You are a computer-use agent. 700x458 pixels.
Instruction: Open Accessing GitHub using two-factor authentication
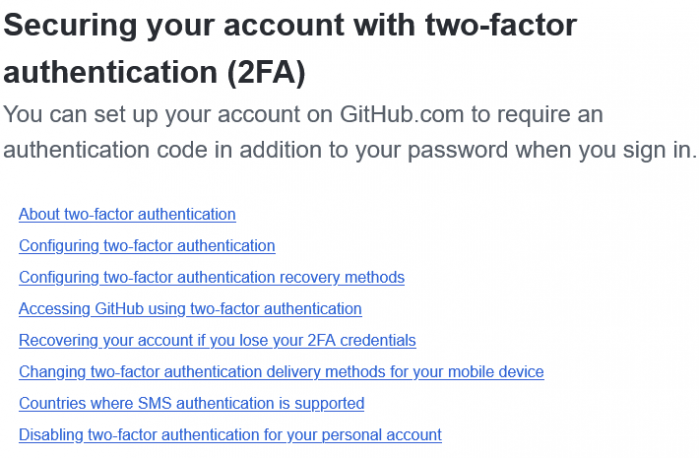[x=190, y=309]
